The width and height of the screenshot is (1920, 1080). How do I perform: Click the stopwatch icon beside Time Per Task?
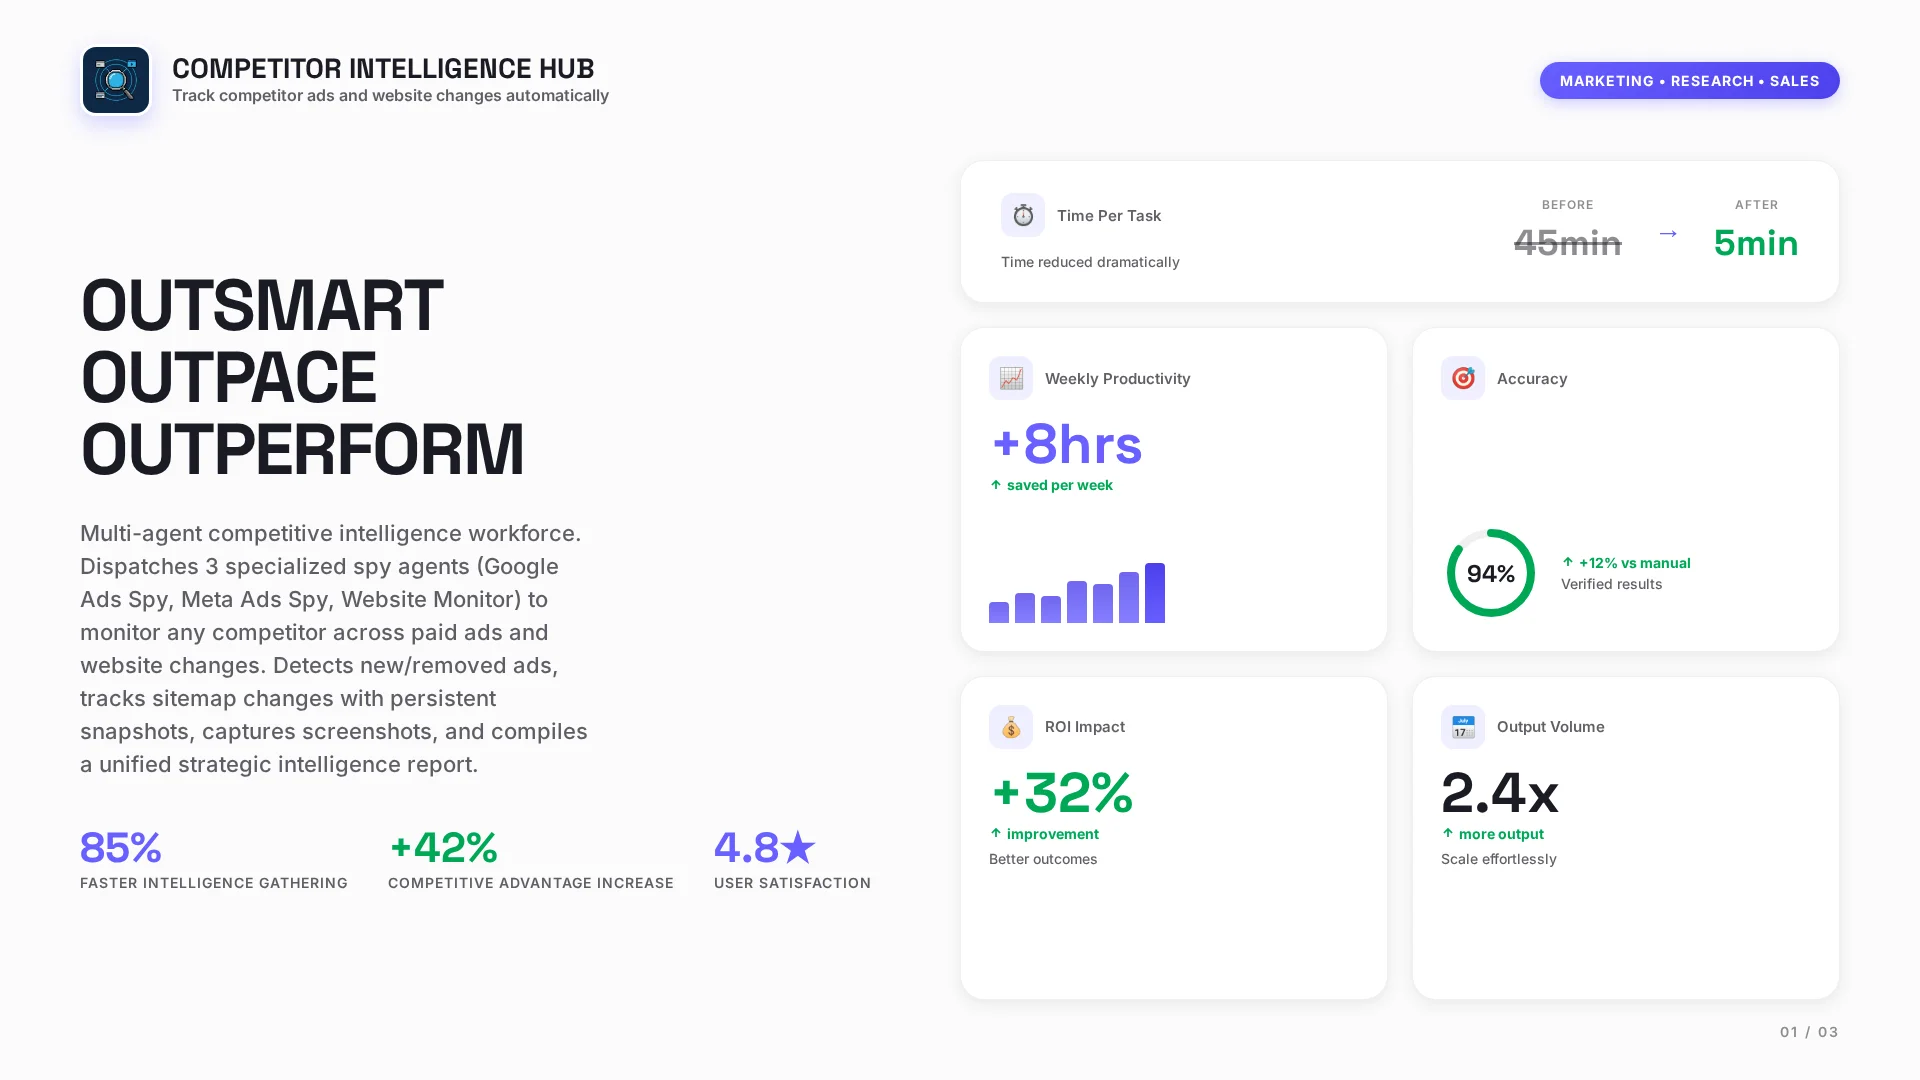[1022, 215]
